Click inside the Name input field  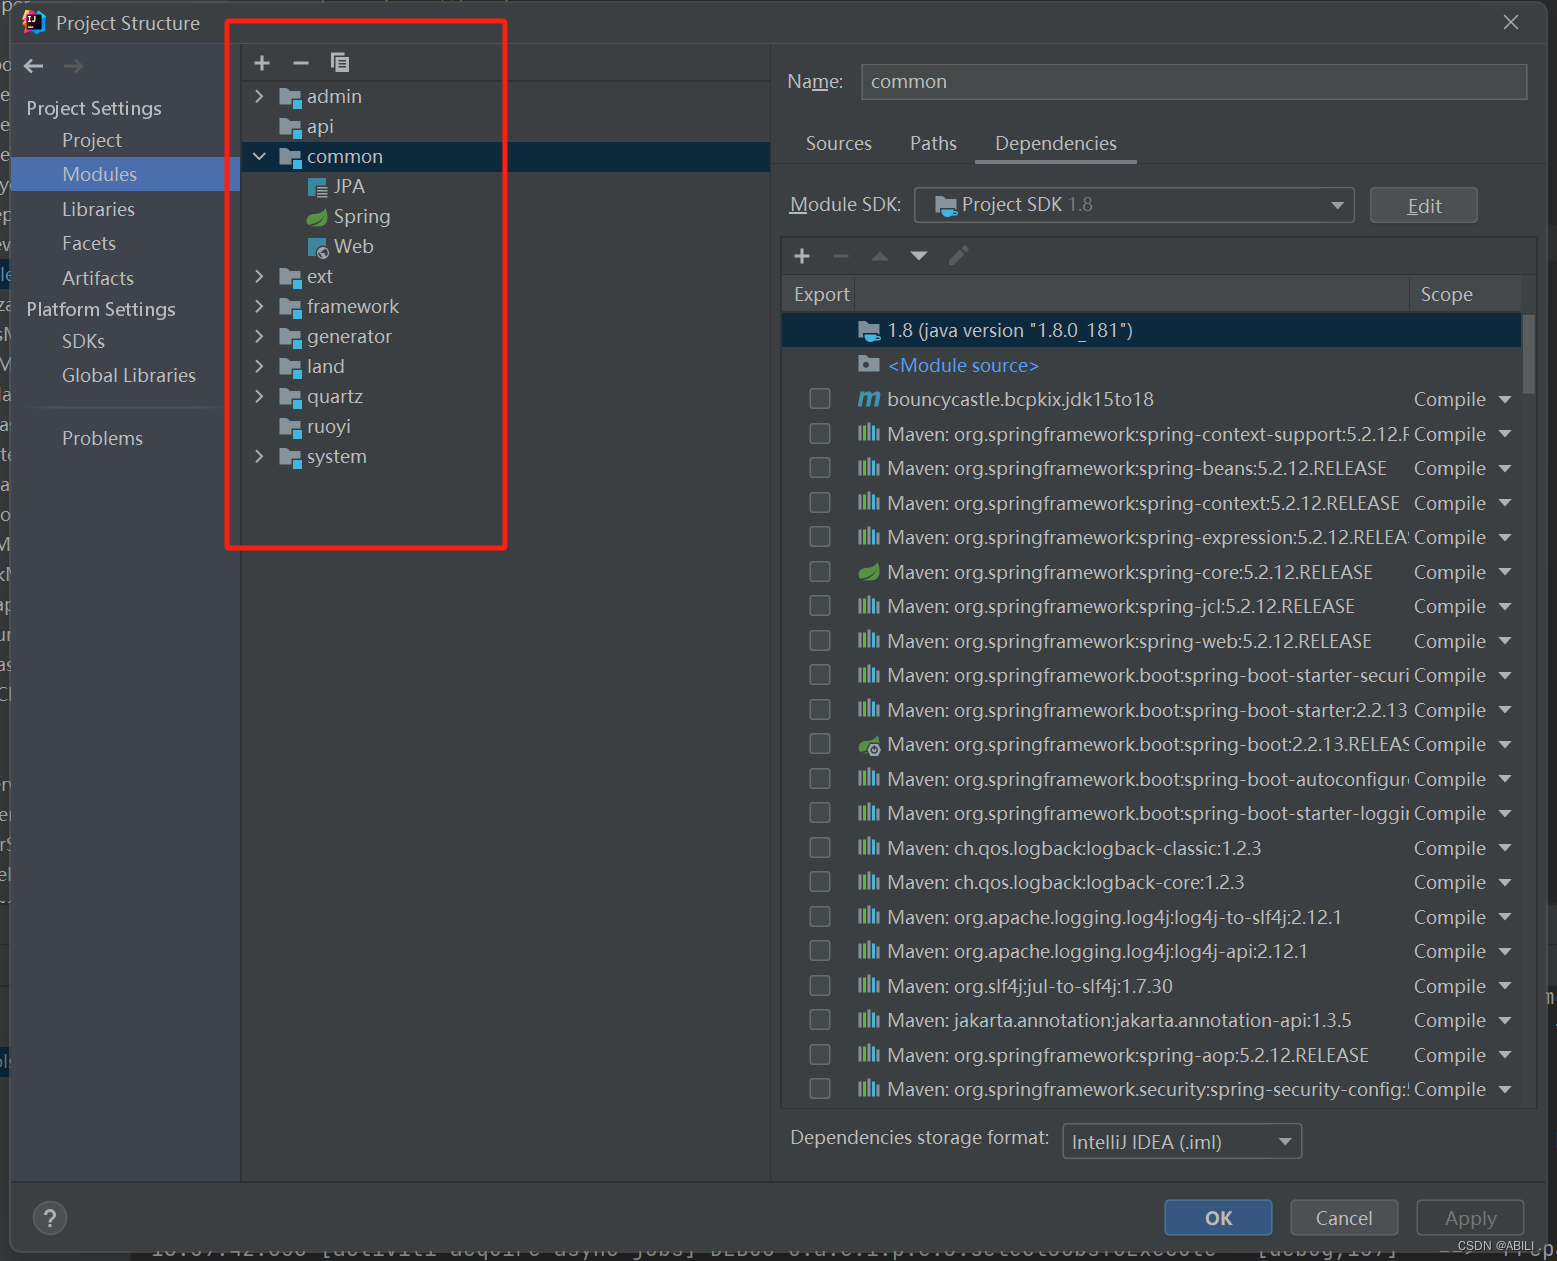point(1190,81)
